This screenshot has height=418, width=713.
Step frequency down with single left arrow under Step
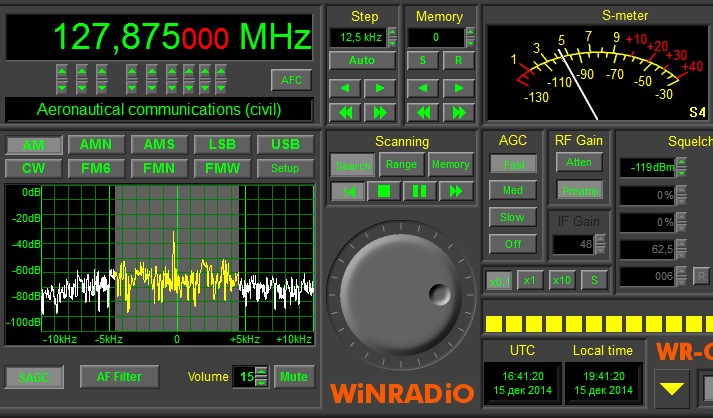pos(344,88)
